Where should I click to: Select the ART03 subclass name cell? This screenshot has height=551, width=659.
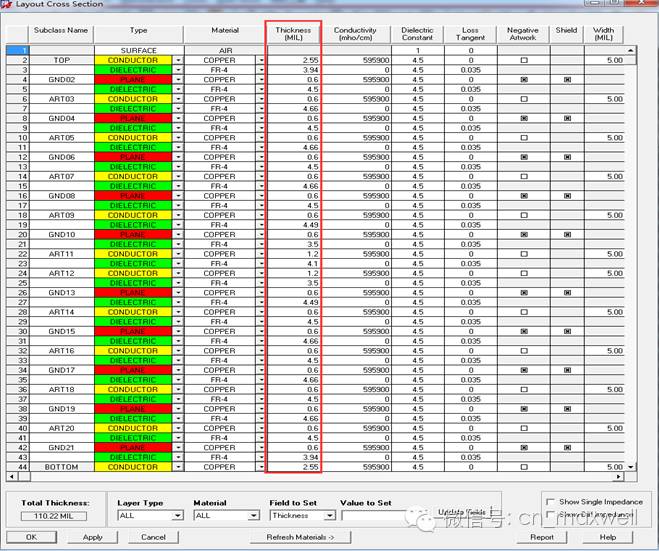pos(61,100)
